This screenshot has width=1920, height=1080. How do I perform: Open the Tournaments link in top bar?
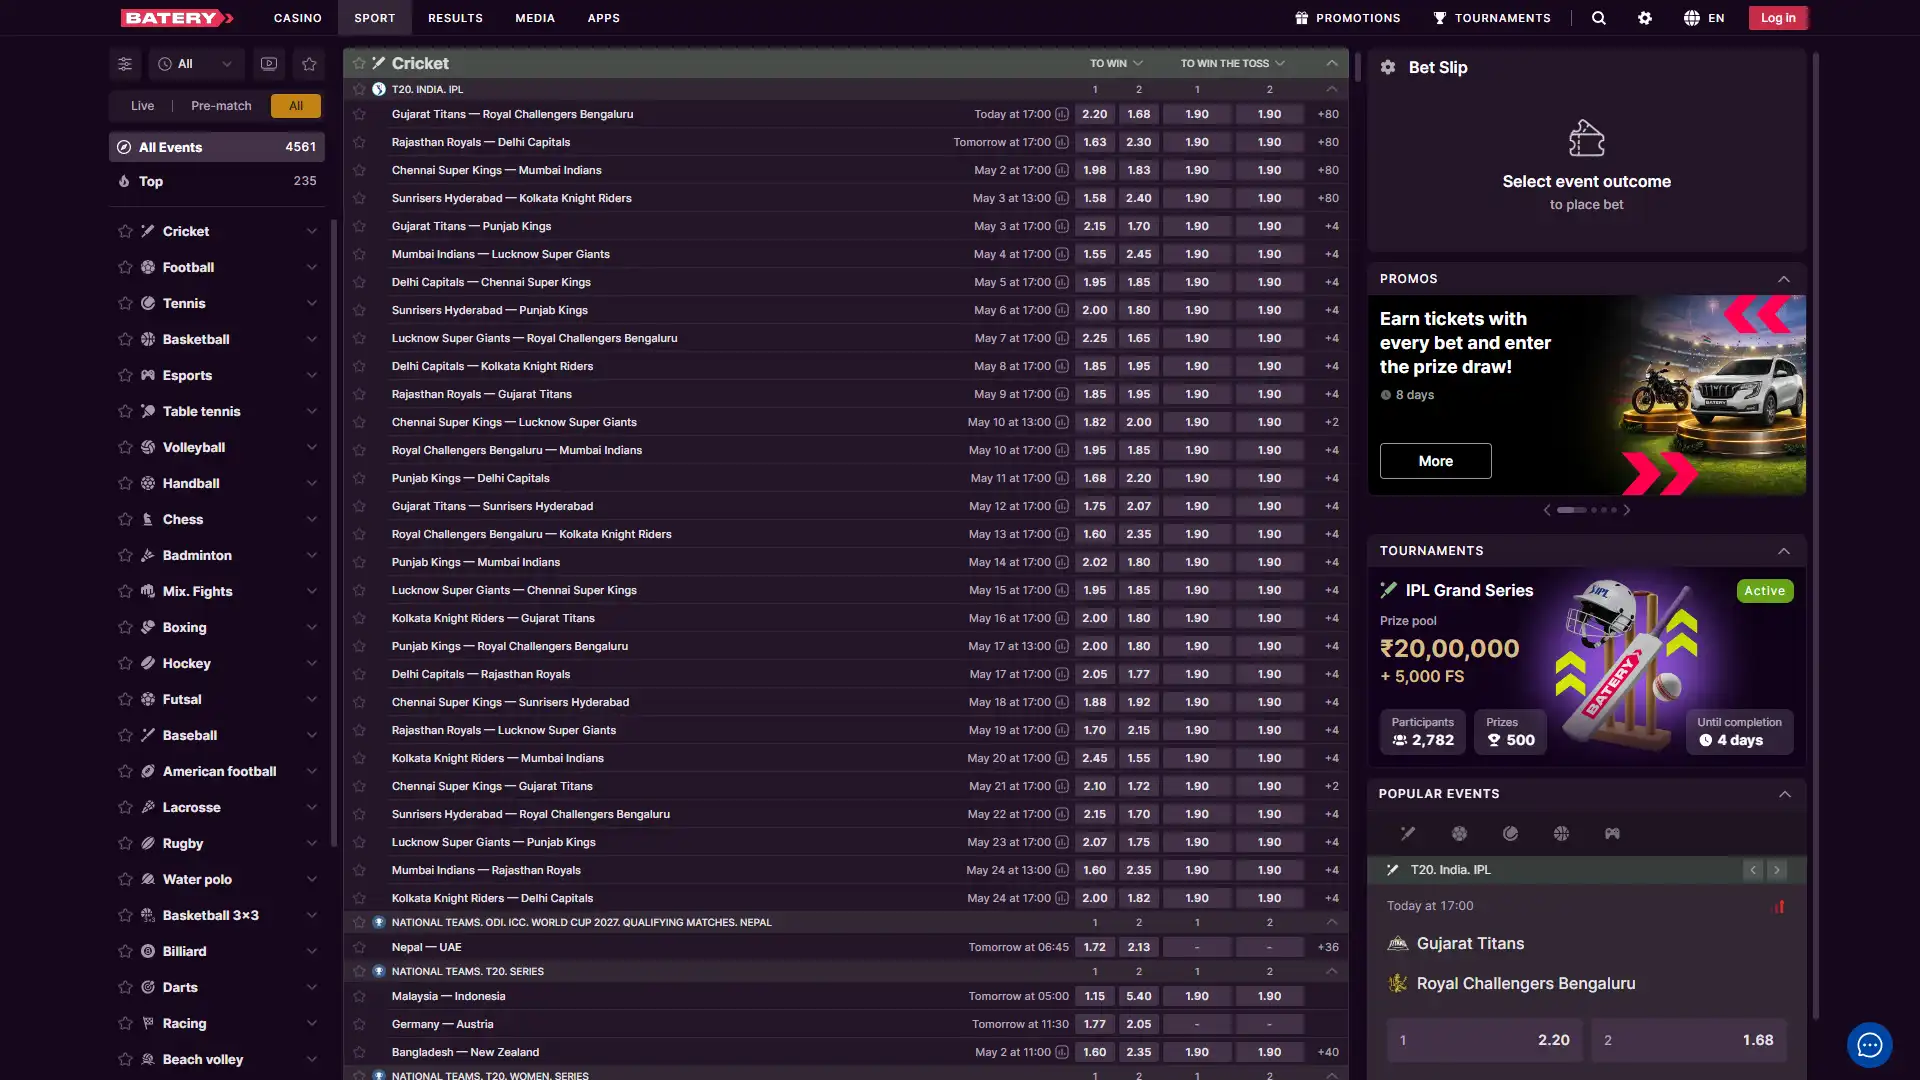(1492, 18)
